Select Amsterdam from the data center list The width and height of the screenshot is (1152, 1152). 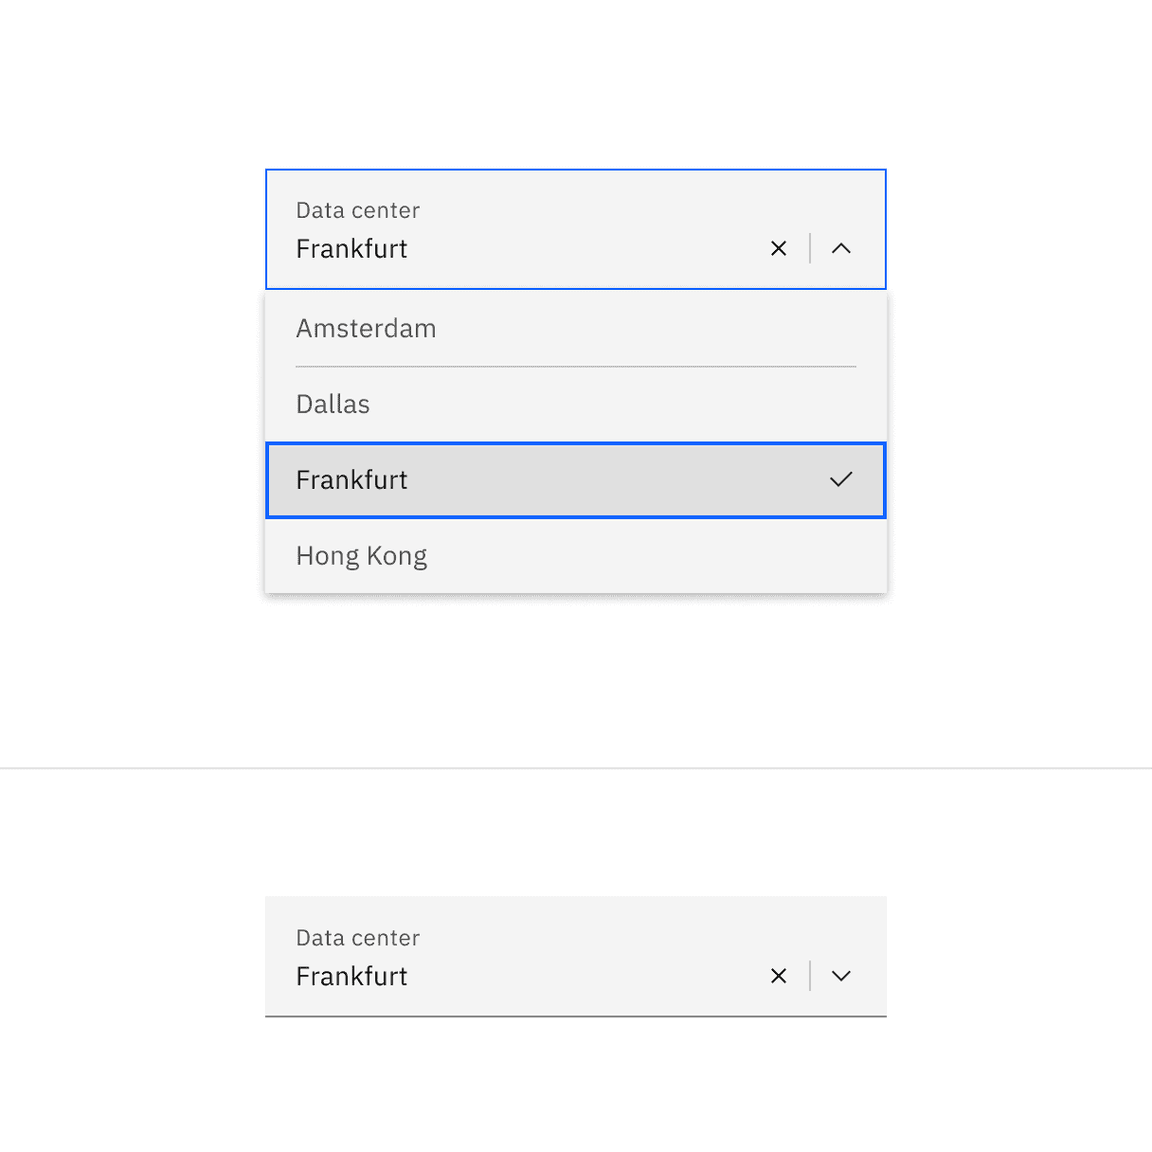366,329
